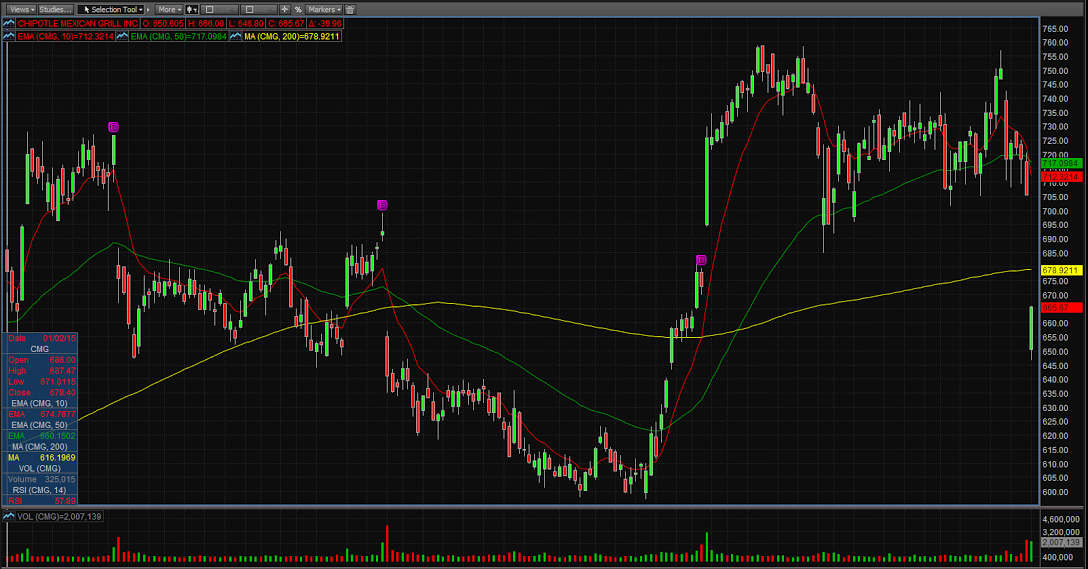Image resolution: width=1088 pixels, height=569 pixels.
Task: Click the RSI (CMG, 14) header in data box
Action: pyautogui.click(x=40, y=490)
